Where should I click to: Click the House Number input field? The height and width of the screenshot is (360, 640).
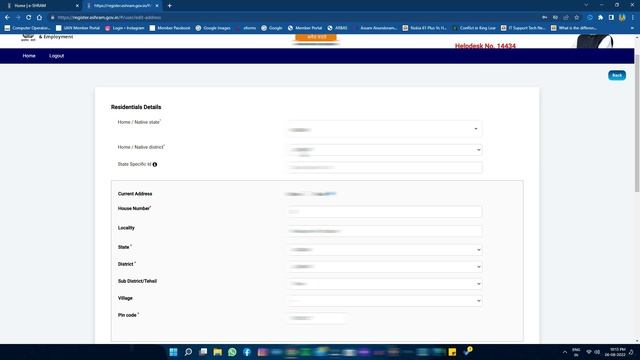tap(385, 211)
